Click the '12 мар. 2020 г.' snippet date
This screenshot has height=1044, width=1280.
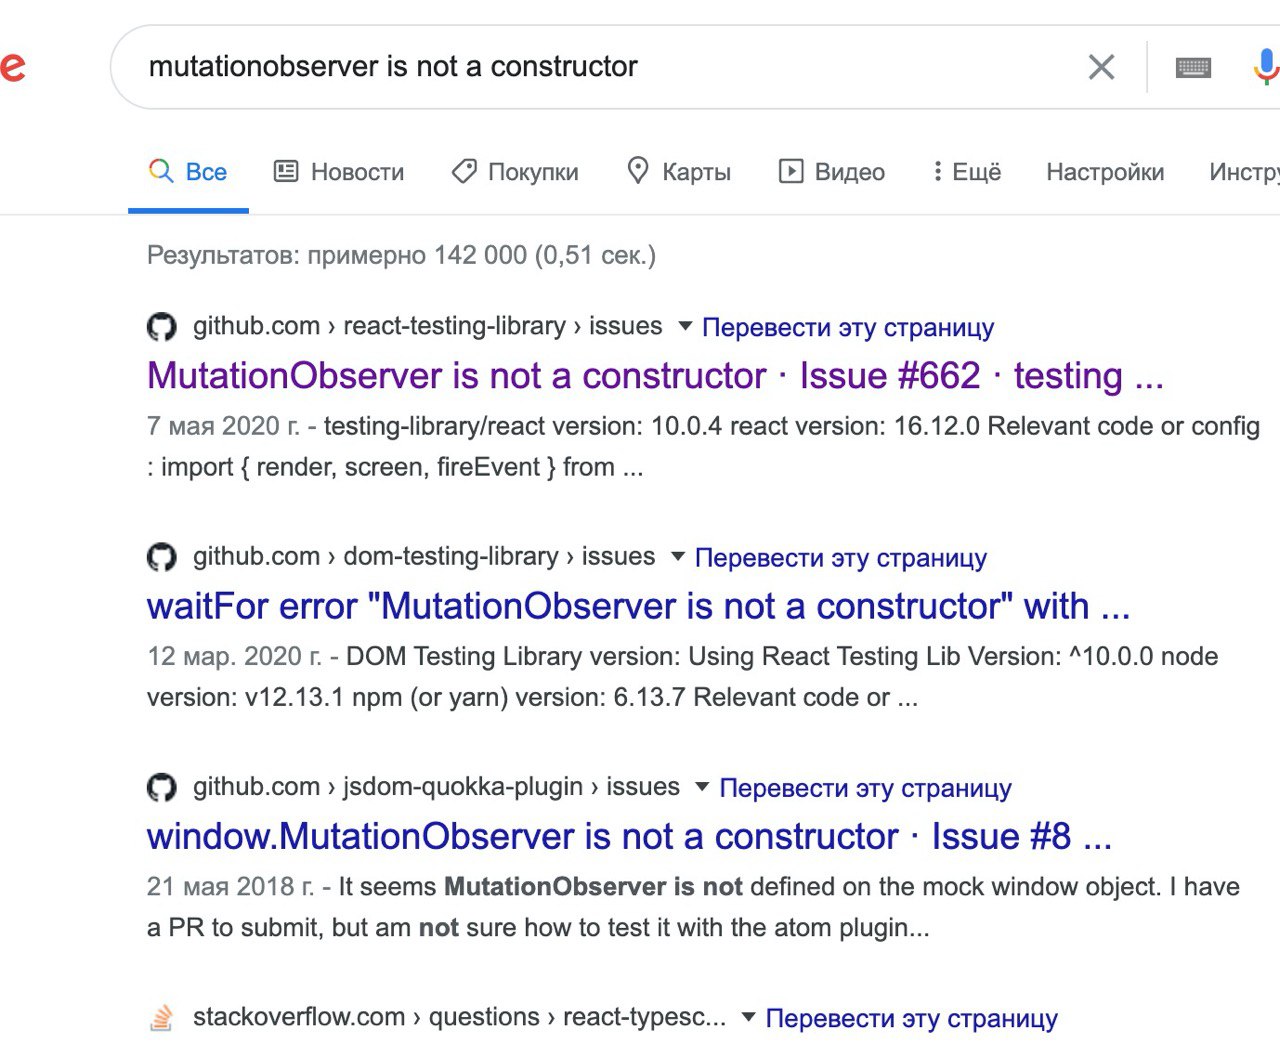coord(235,656)
